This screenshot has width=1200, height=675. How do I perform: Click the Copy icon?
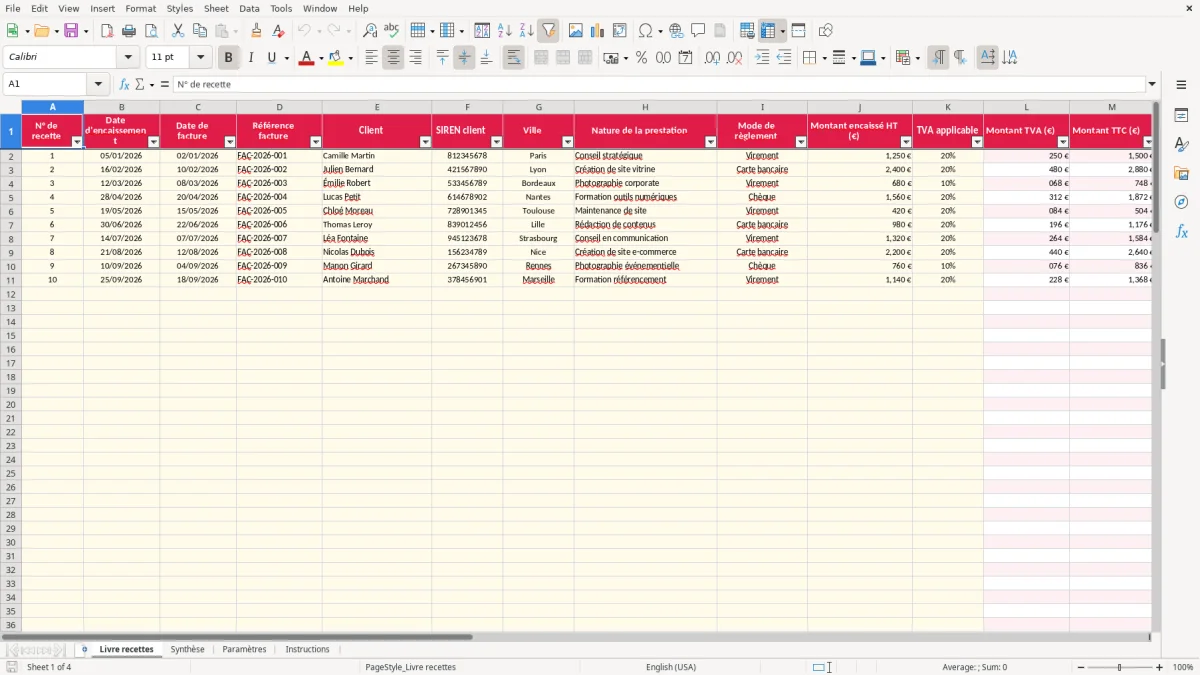[200, 31]
